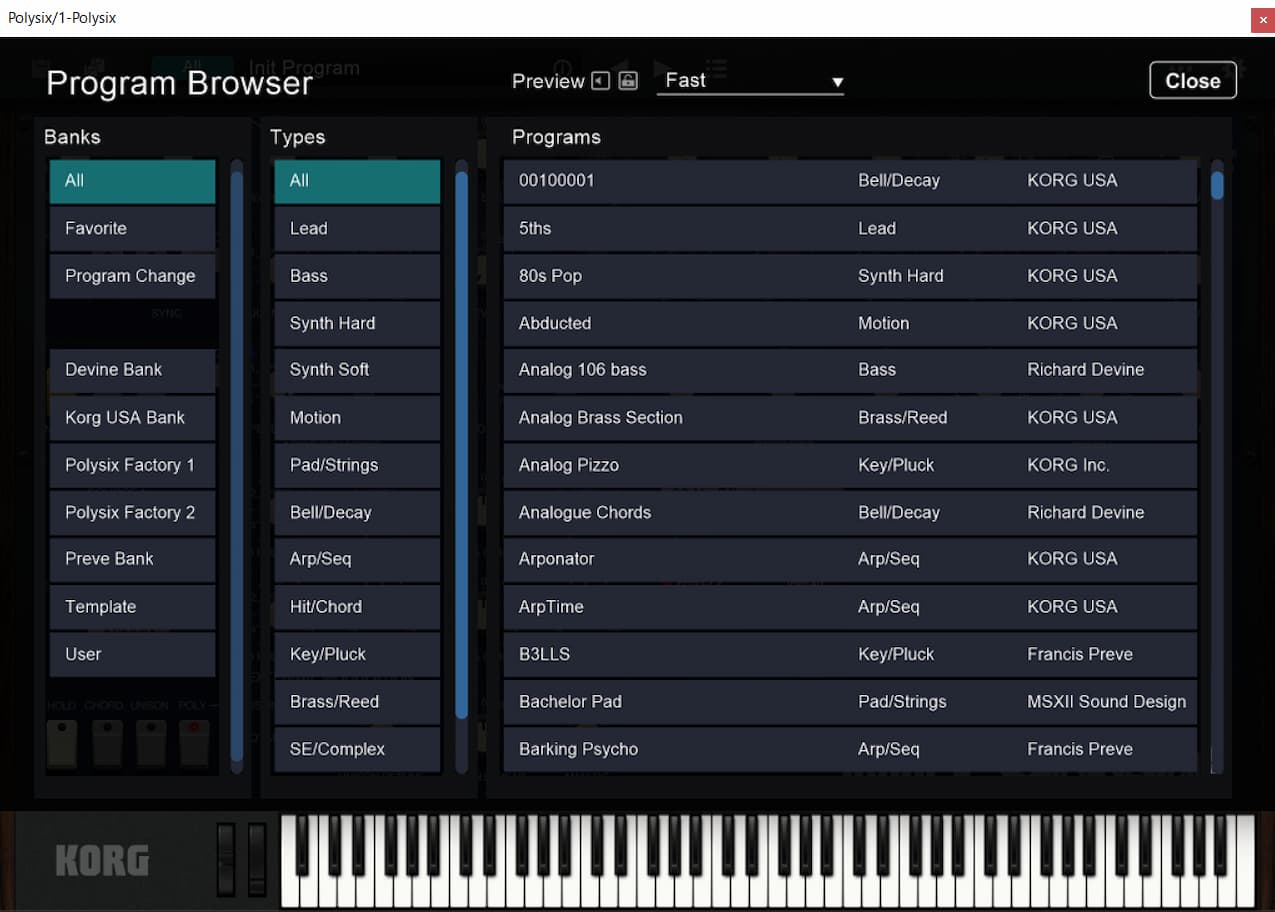This screenshot has width=1275, height=912.
Task: Filter programs by Bell/Decay type
Action: click(358, 512)
